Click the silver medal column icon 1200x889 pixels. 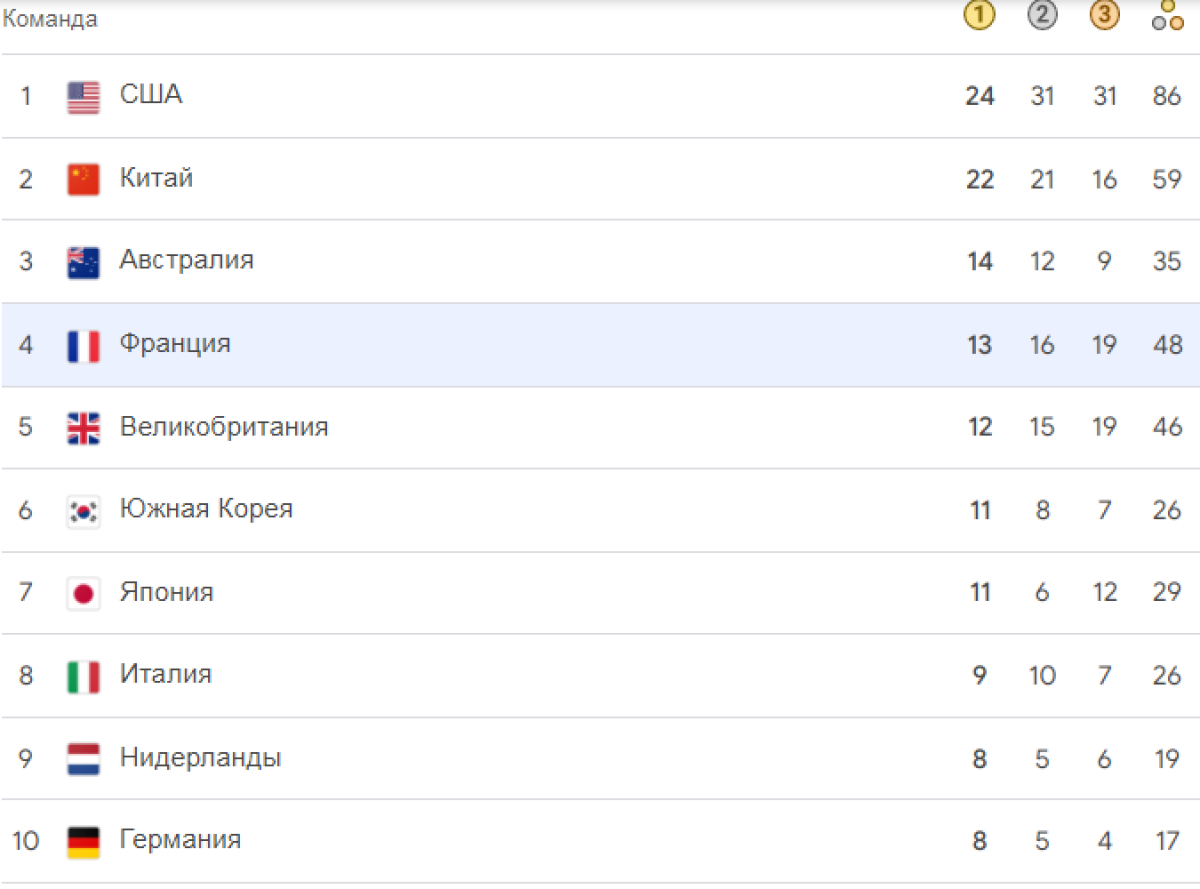(1042, 15)
